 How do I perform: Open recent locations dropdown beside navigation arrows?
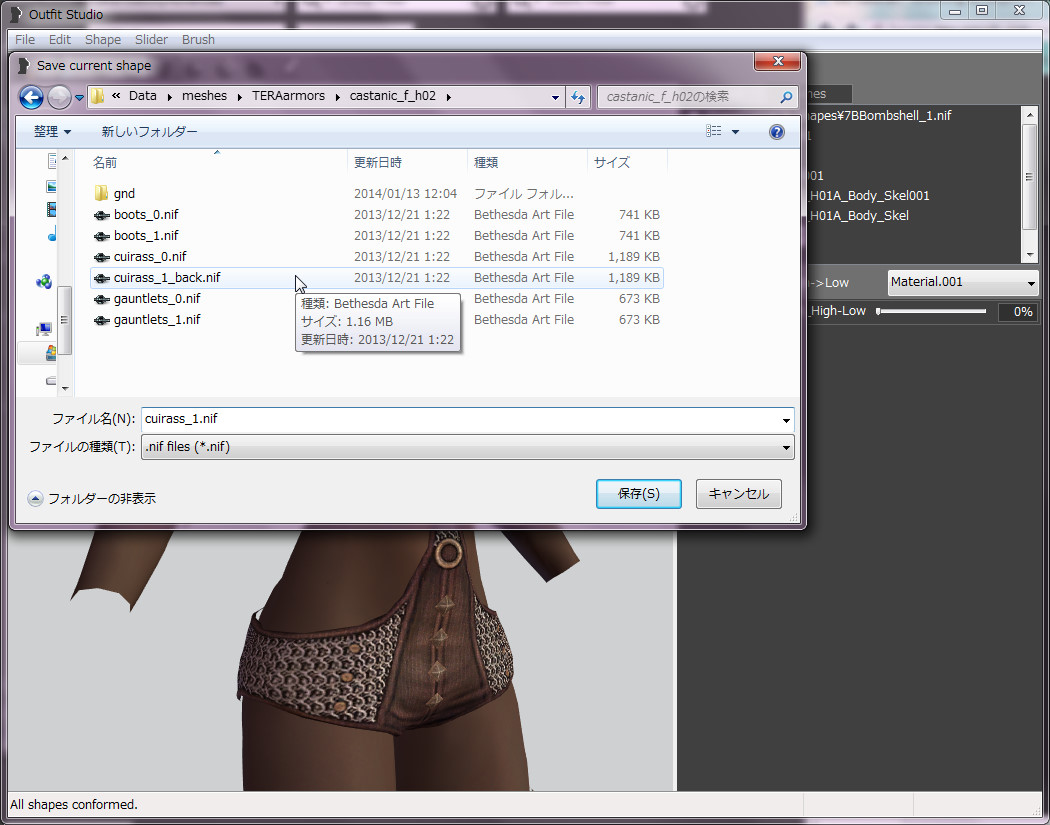[79, 98]
